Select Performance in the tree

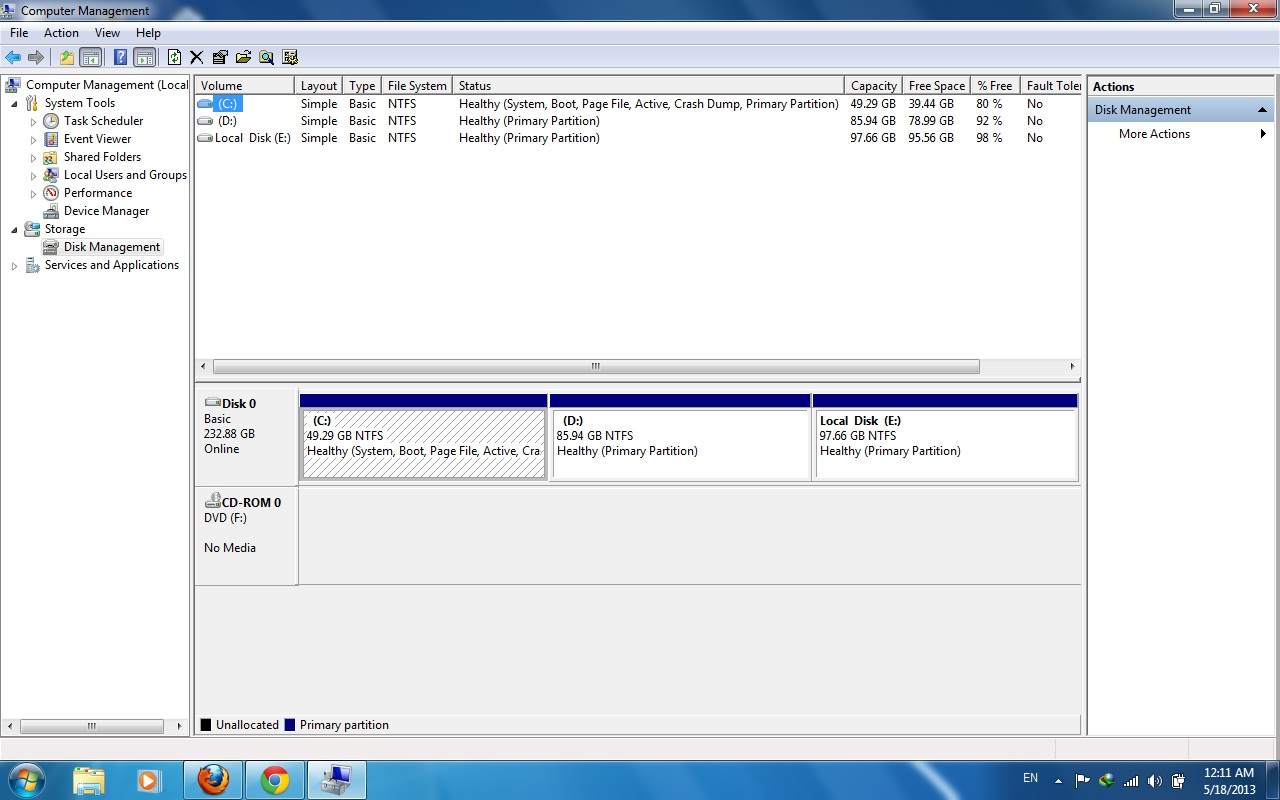pos(98,193)
